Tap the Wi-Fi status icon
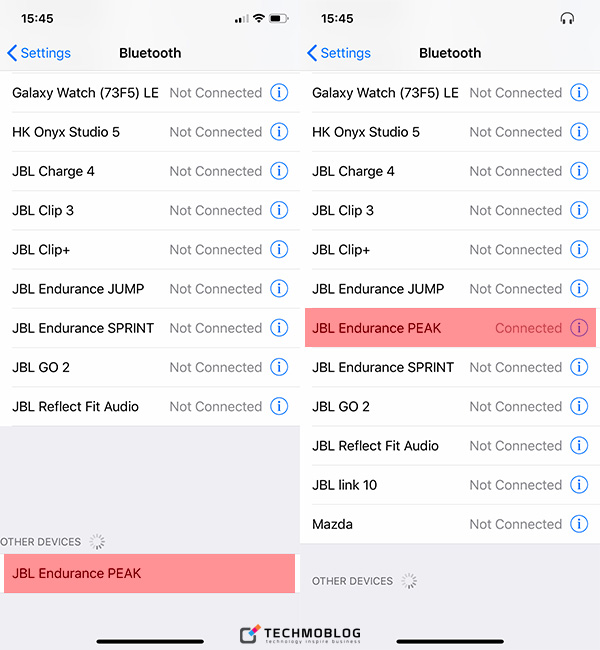The width and height of the screenshot is (600, 650). click(258, 19)
